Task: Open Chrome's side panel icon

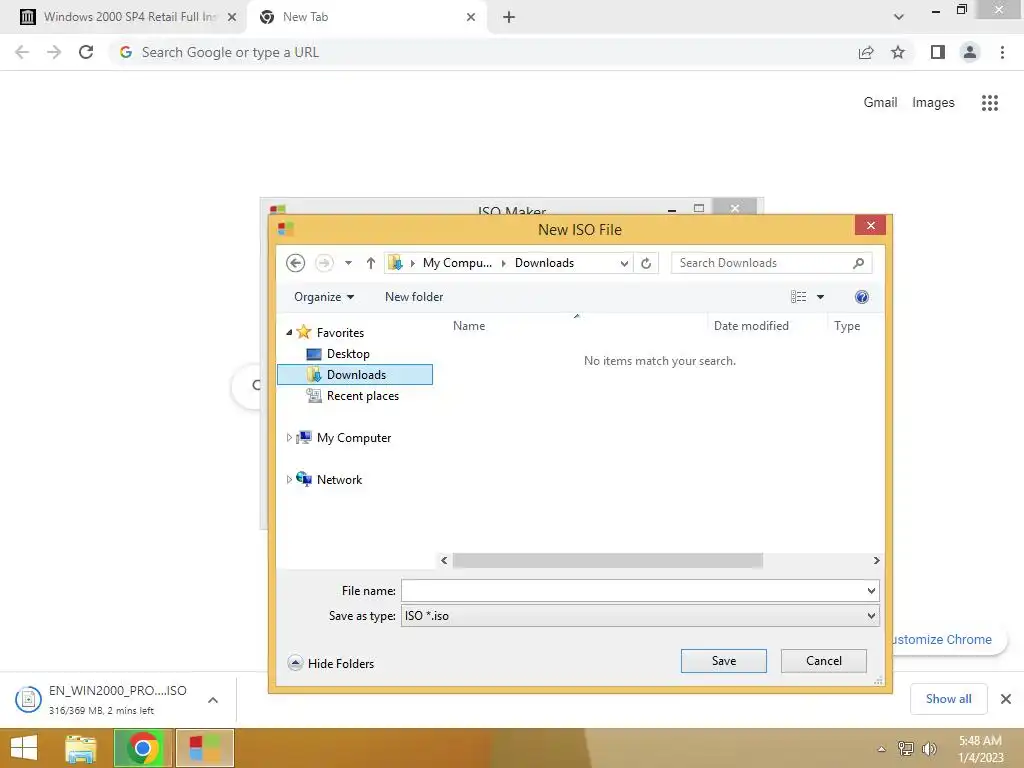Action: tap(938, 52)
